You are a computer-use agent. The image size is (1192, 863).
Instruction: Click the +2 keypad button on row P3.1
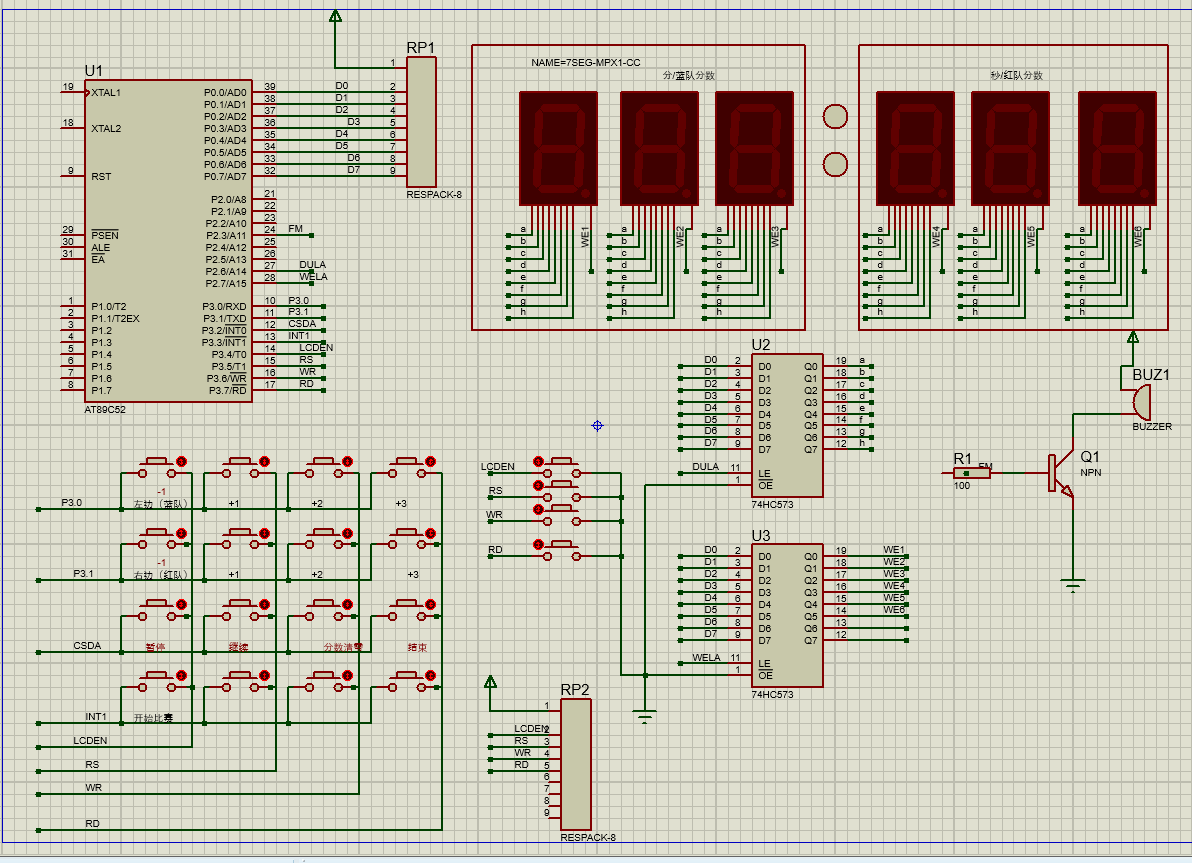[324, 538]
